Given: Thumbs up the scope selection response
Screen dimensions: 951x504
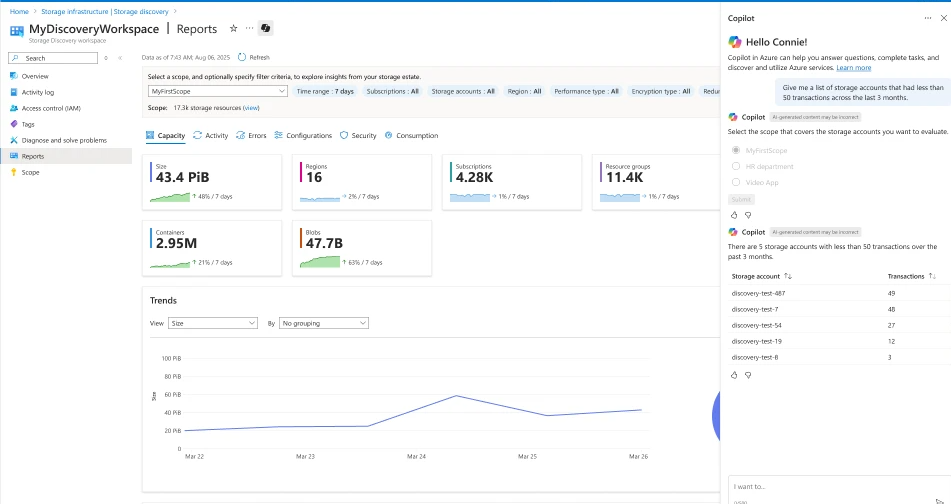Looking at the screenshot, I should 734,215.
